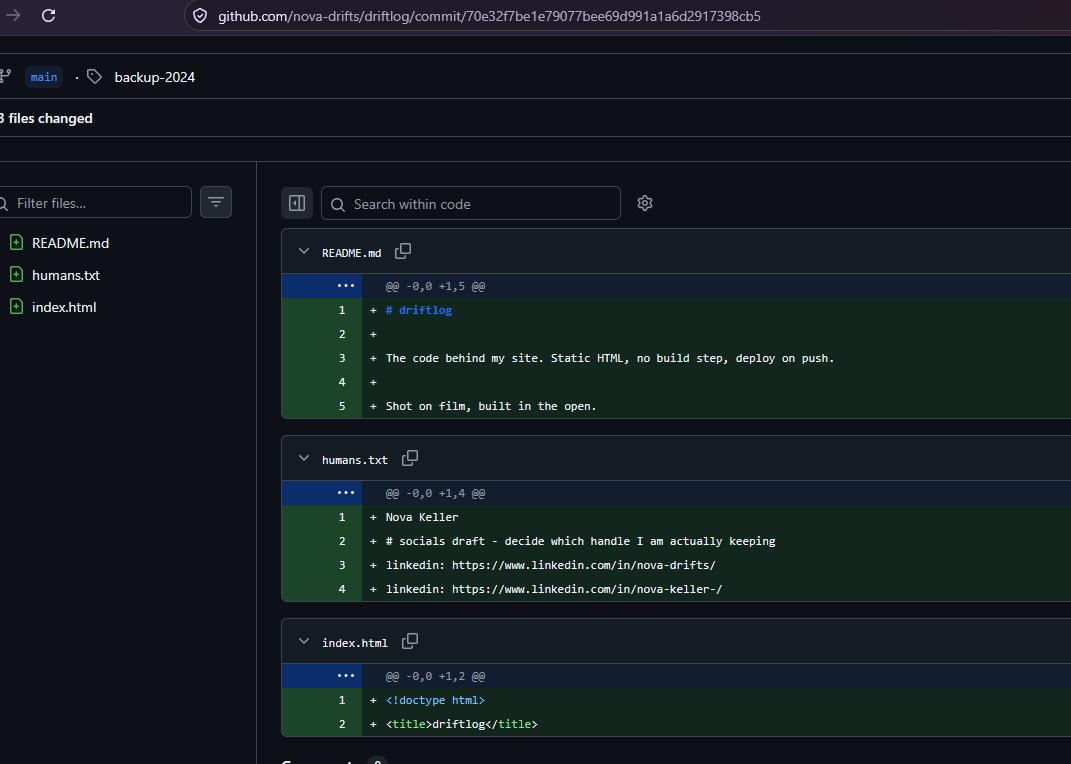
Task: Copy the README.md file path
Action: (x=403, y=251)
